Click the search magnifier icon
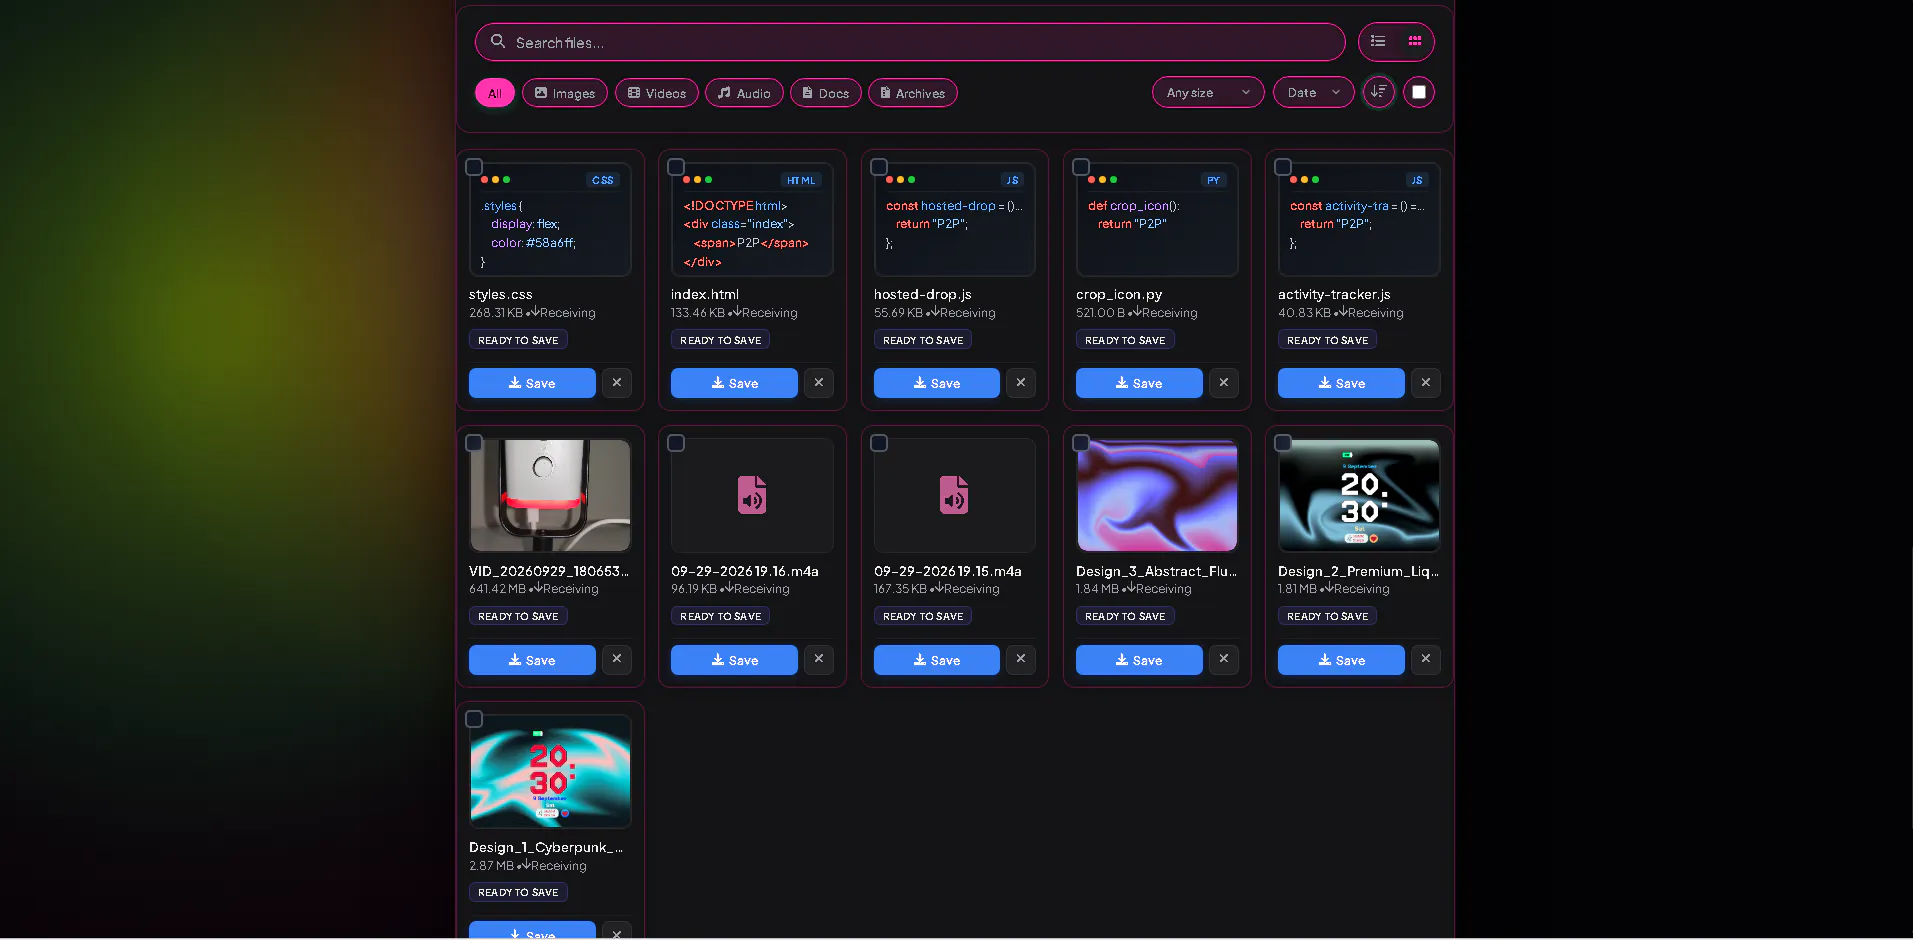This screenshot has height=940, width=1913. pos(498,41)
